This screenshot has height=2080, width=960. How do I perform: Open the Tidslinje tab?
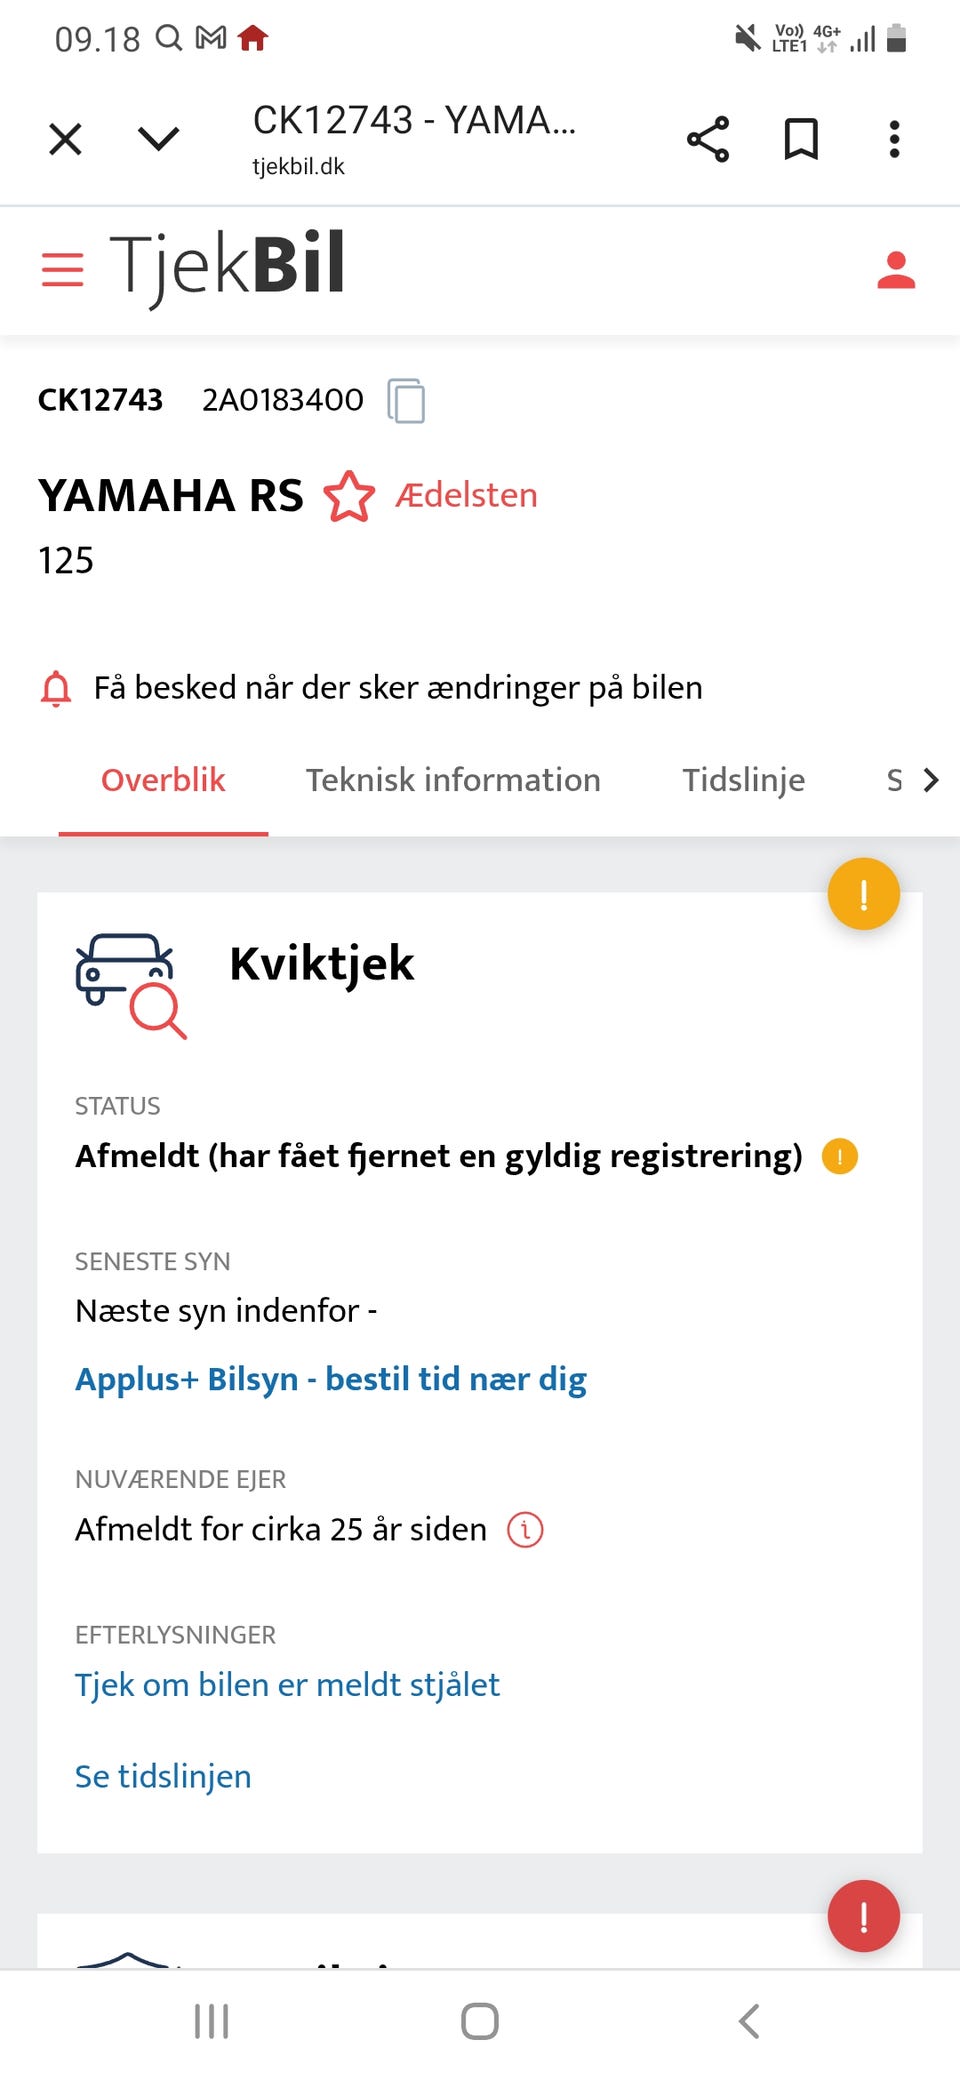point(744,779)
